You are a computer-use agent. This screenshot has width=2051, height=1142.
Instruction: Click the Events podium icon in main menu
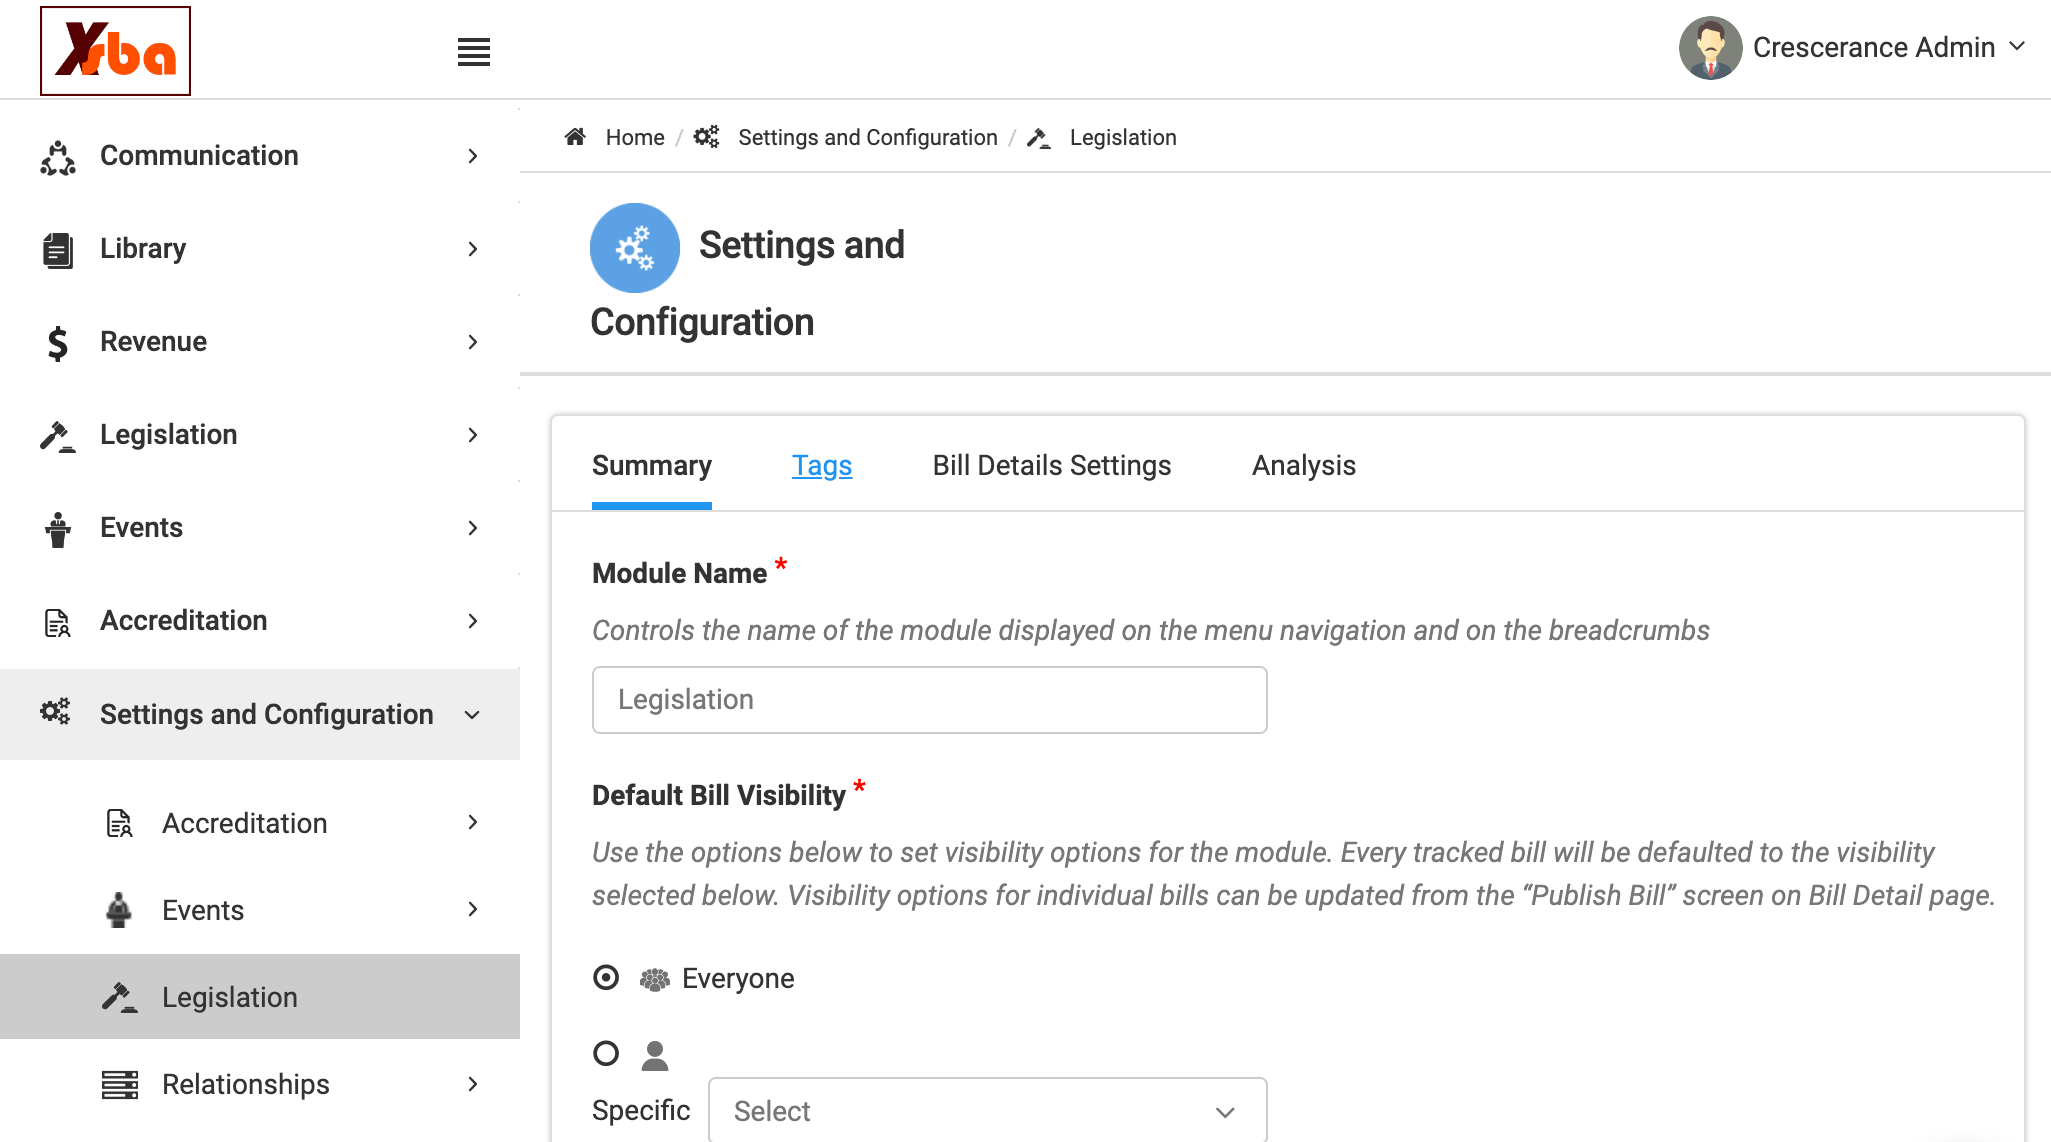tap(58, 529)
